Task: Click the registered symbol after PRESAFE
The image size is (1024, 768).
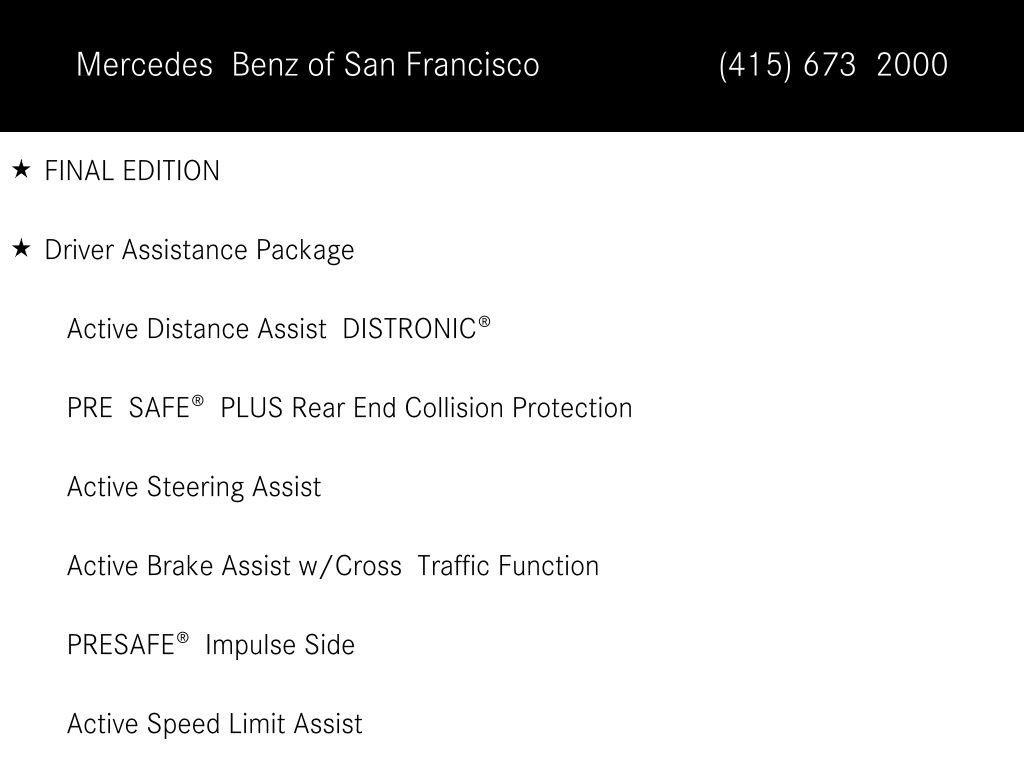Action: click(x=183, y=637)
